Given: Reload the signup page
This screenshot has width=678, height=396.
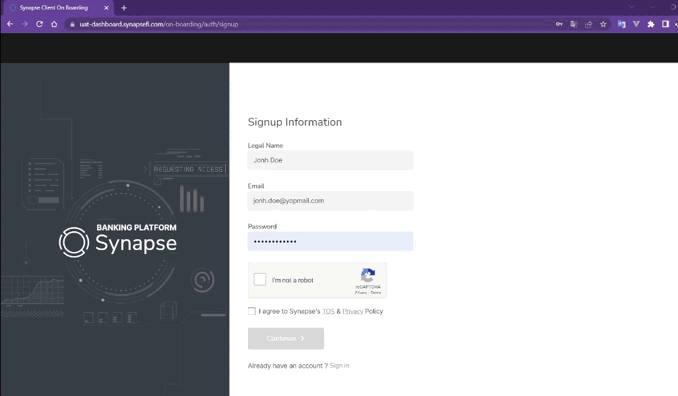Looking at the screenshot, I should click(x=39, y=24).
